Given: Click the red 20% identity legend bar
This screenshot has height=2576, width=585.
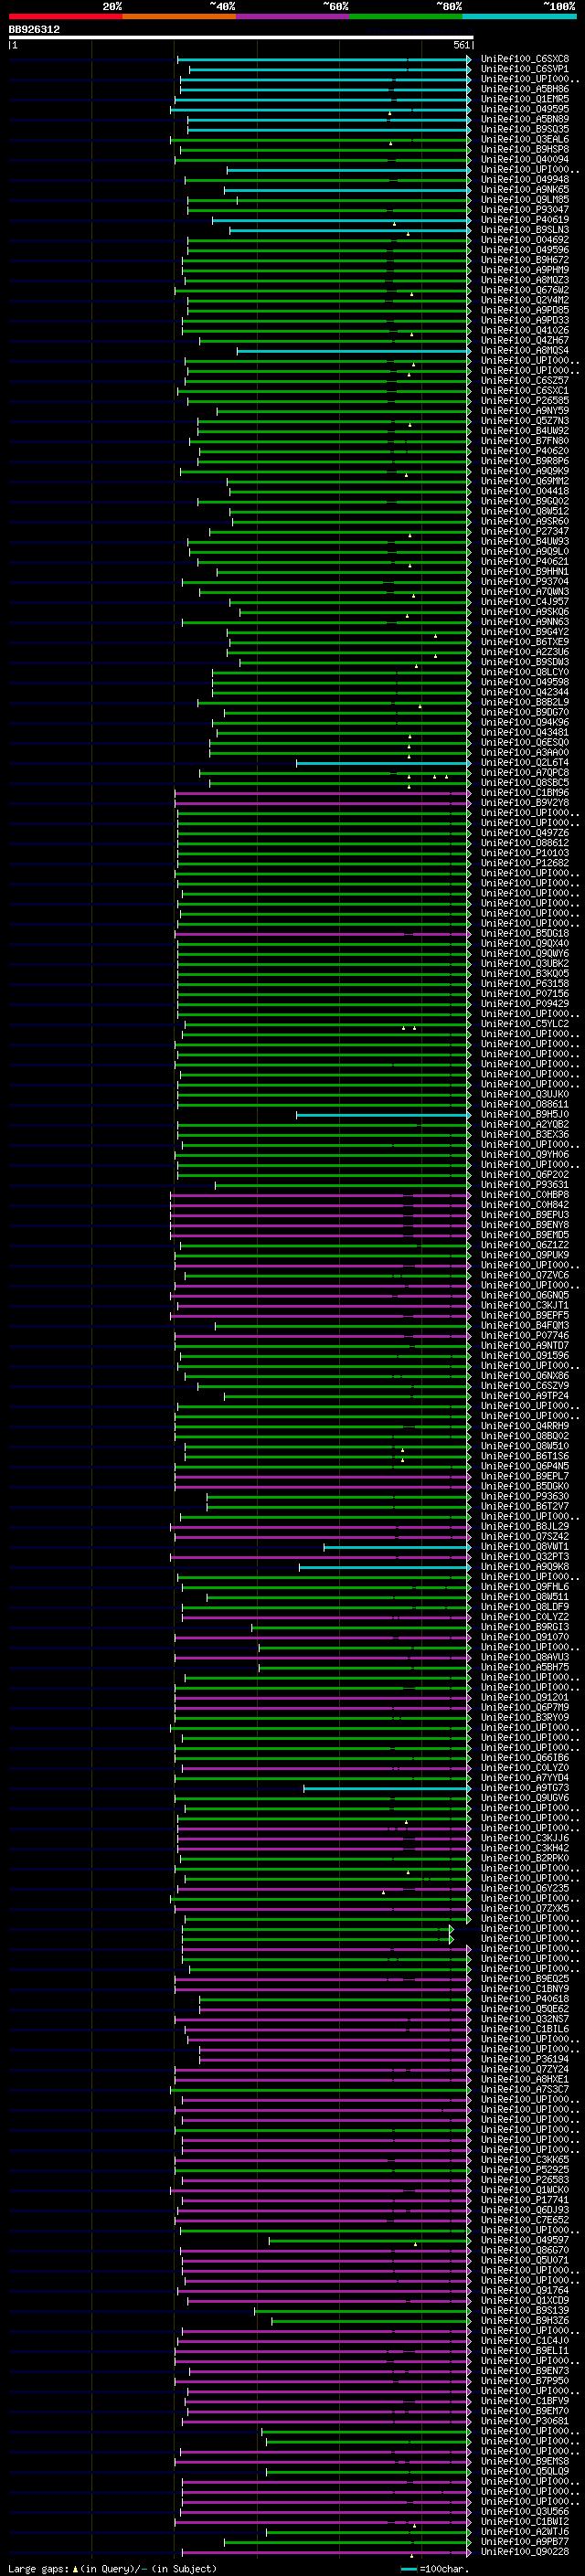Looking at the screenshot, I should [65, 16].
